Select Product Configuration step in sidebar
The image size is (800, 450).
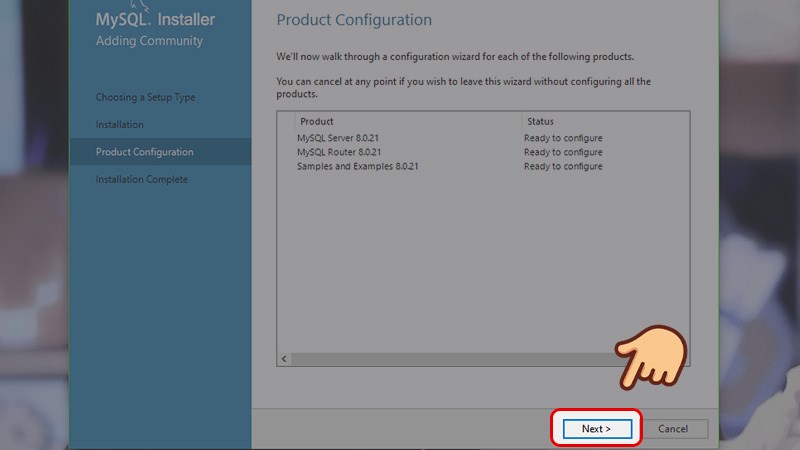pos(145,152)
